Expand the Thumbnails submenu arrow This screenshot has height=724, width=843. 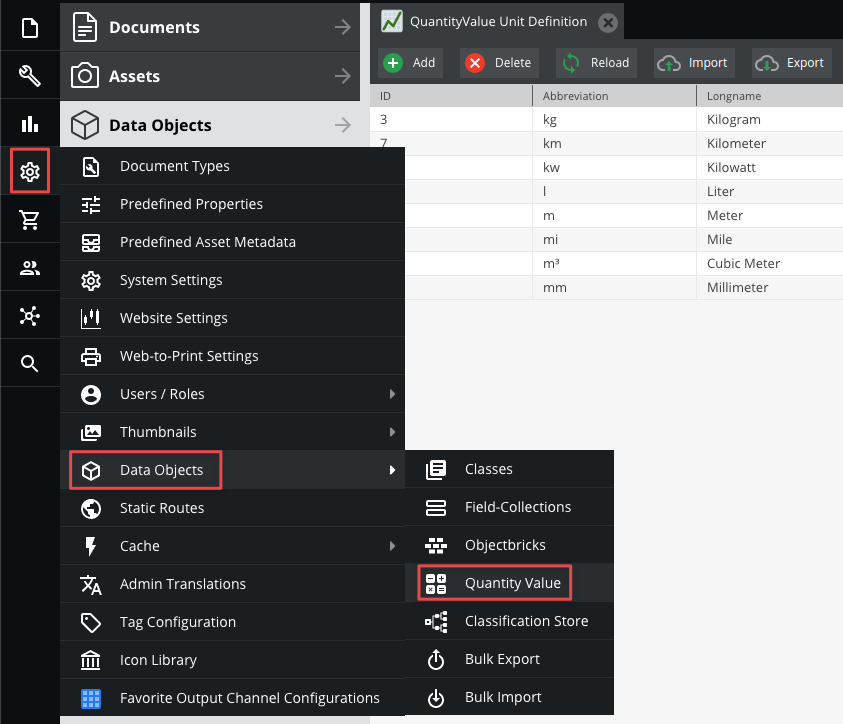[x=392, y=432]
